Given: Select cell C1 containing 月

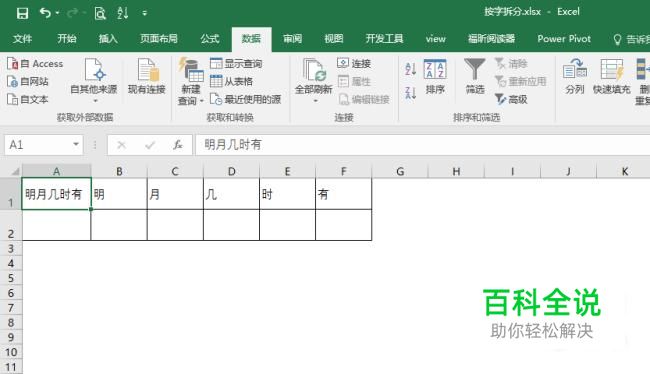Looking at the screenshot, I should pyautogui.click(x=175, y=194).
